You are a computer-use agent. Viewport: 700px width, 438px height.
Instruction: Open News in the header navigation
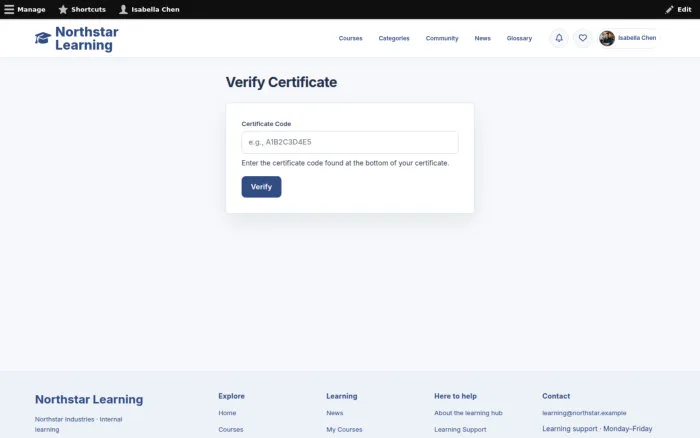pyautogui.click(x=483, y=38)
